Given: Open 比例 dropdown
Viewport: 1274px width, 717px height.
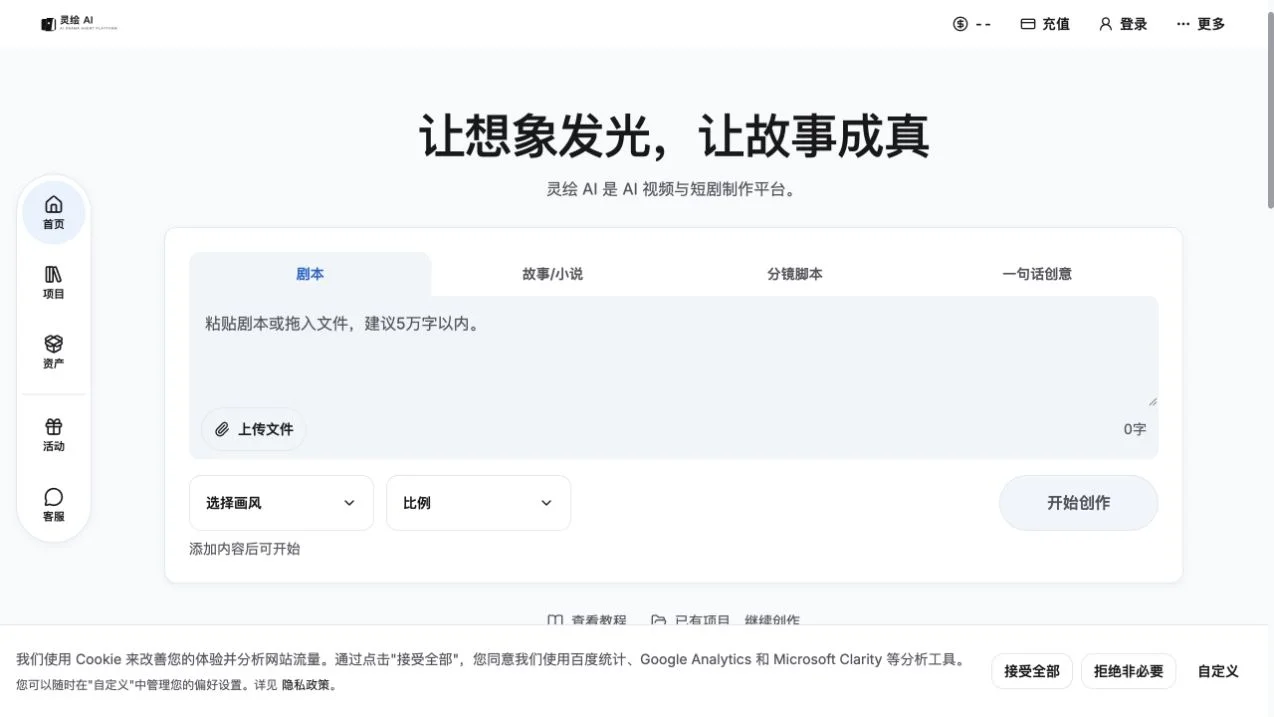Looking at the screenshot, I should [x=478, y=503].
